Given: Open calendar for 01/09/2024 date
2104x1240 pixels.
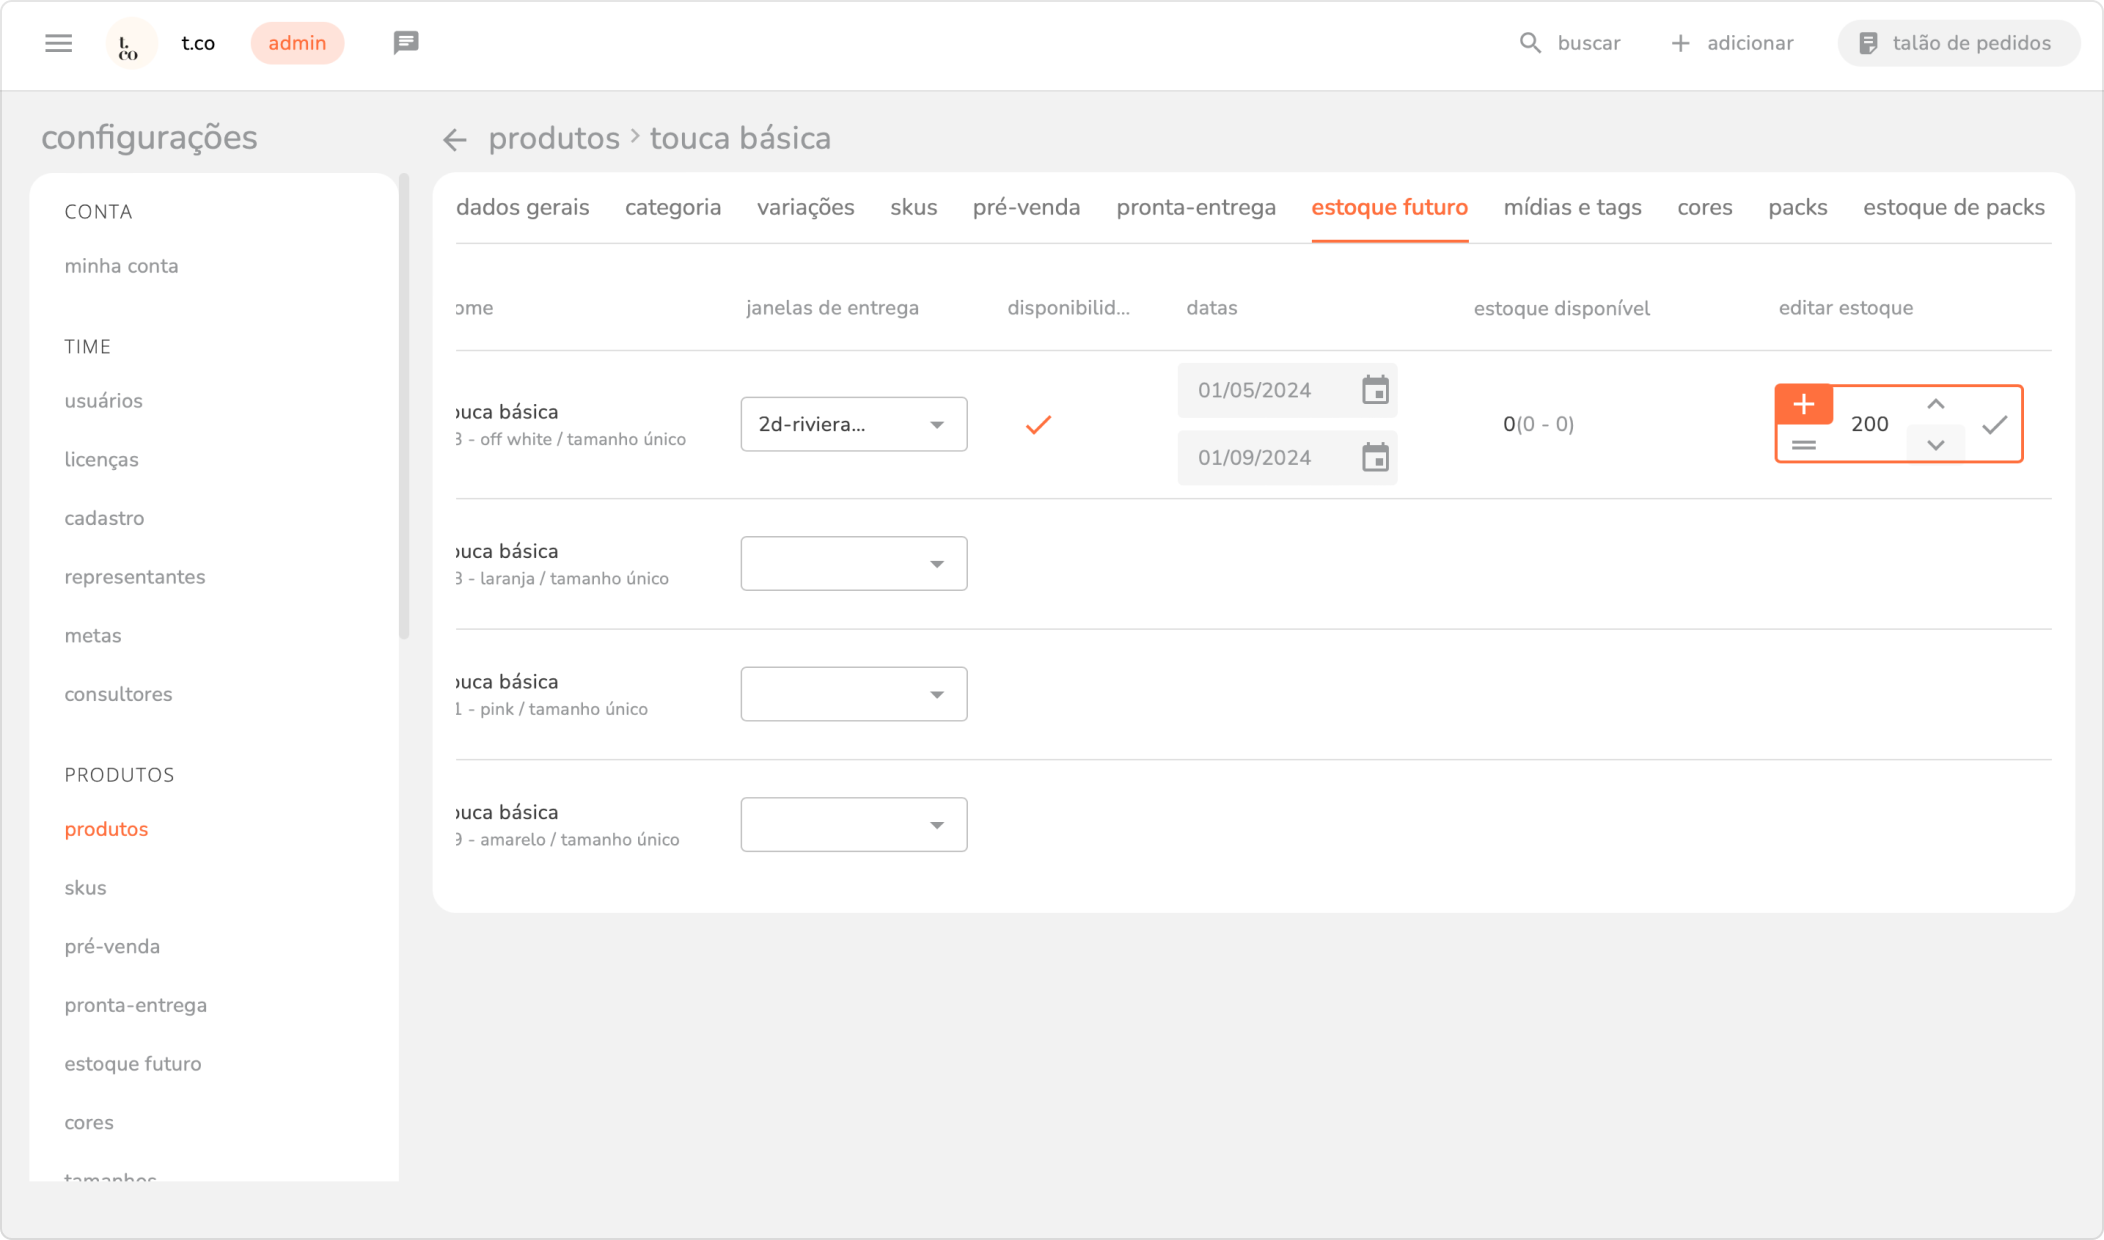Looking at the screenshot, I should coord(1375,457).
